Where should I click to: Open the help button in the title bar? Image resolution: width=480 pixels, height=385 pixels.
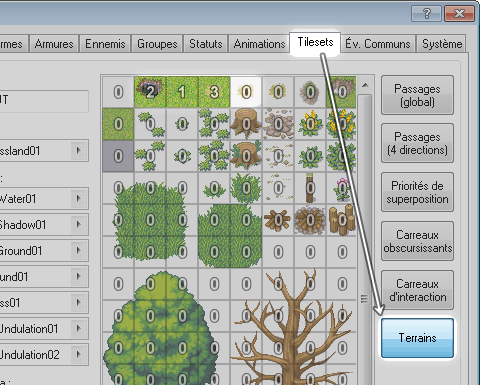click(427, 14)
